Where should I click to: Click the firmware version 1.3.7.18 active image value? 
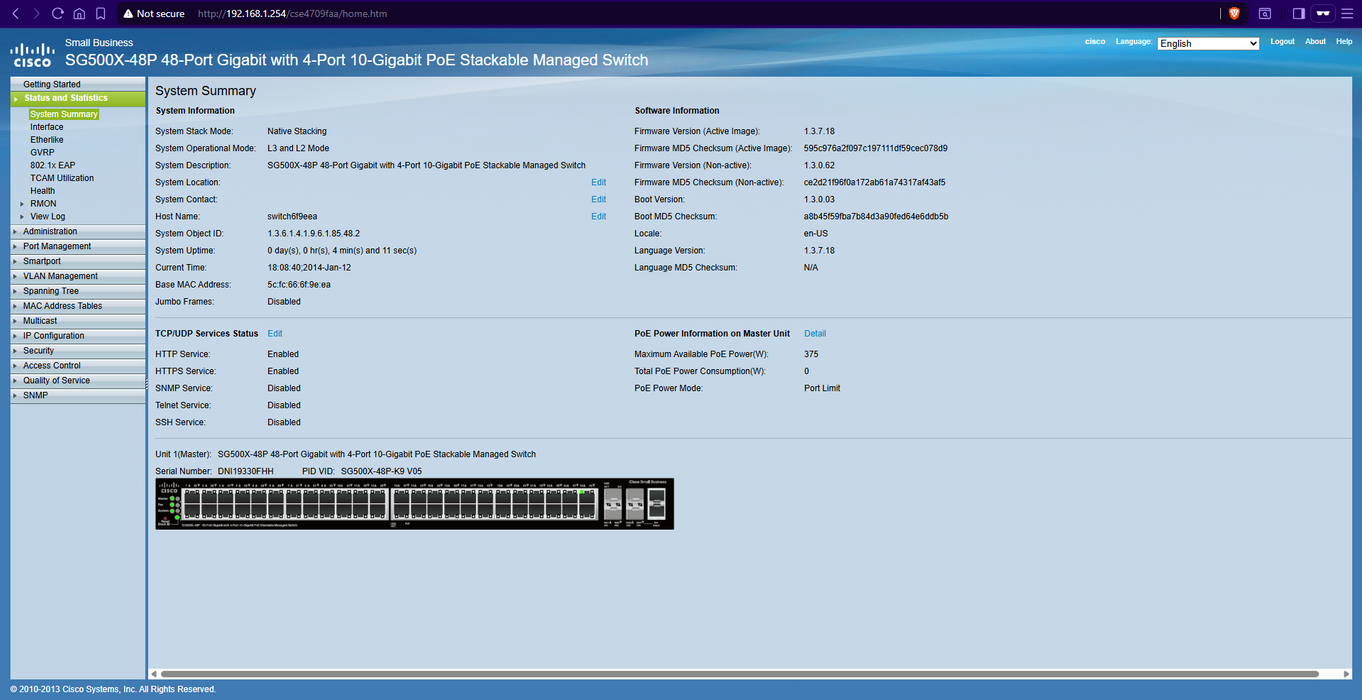tap(819, 132)
